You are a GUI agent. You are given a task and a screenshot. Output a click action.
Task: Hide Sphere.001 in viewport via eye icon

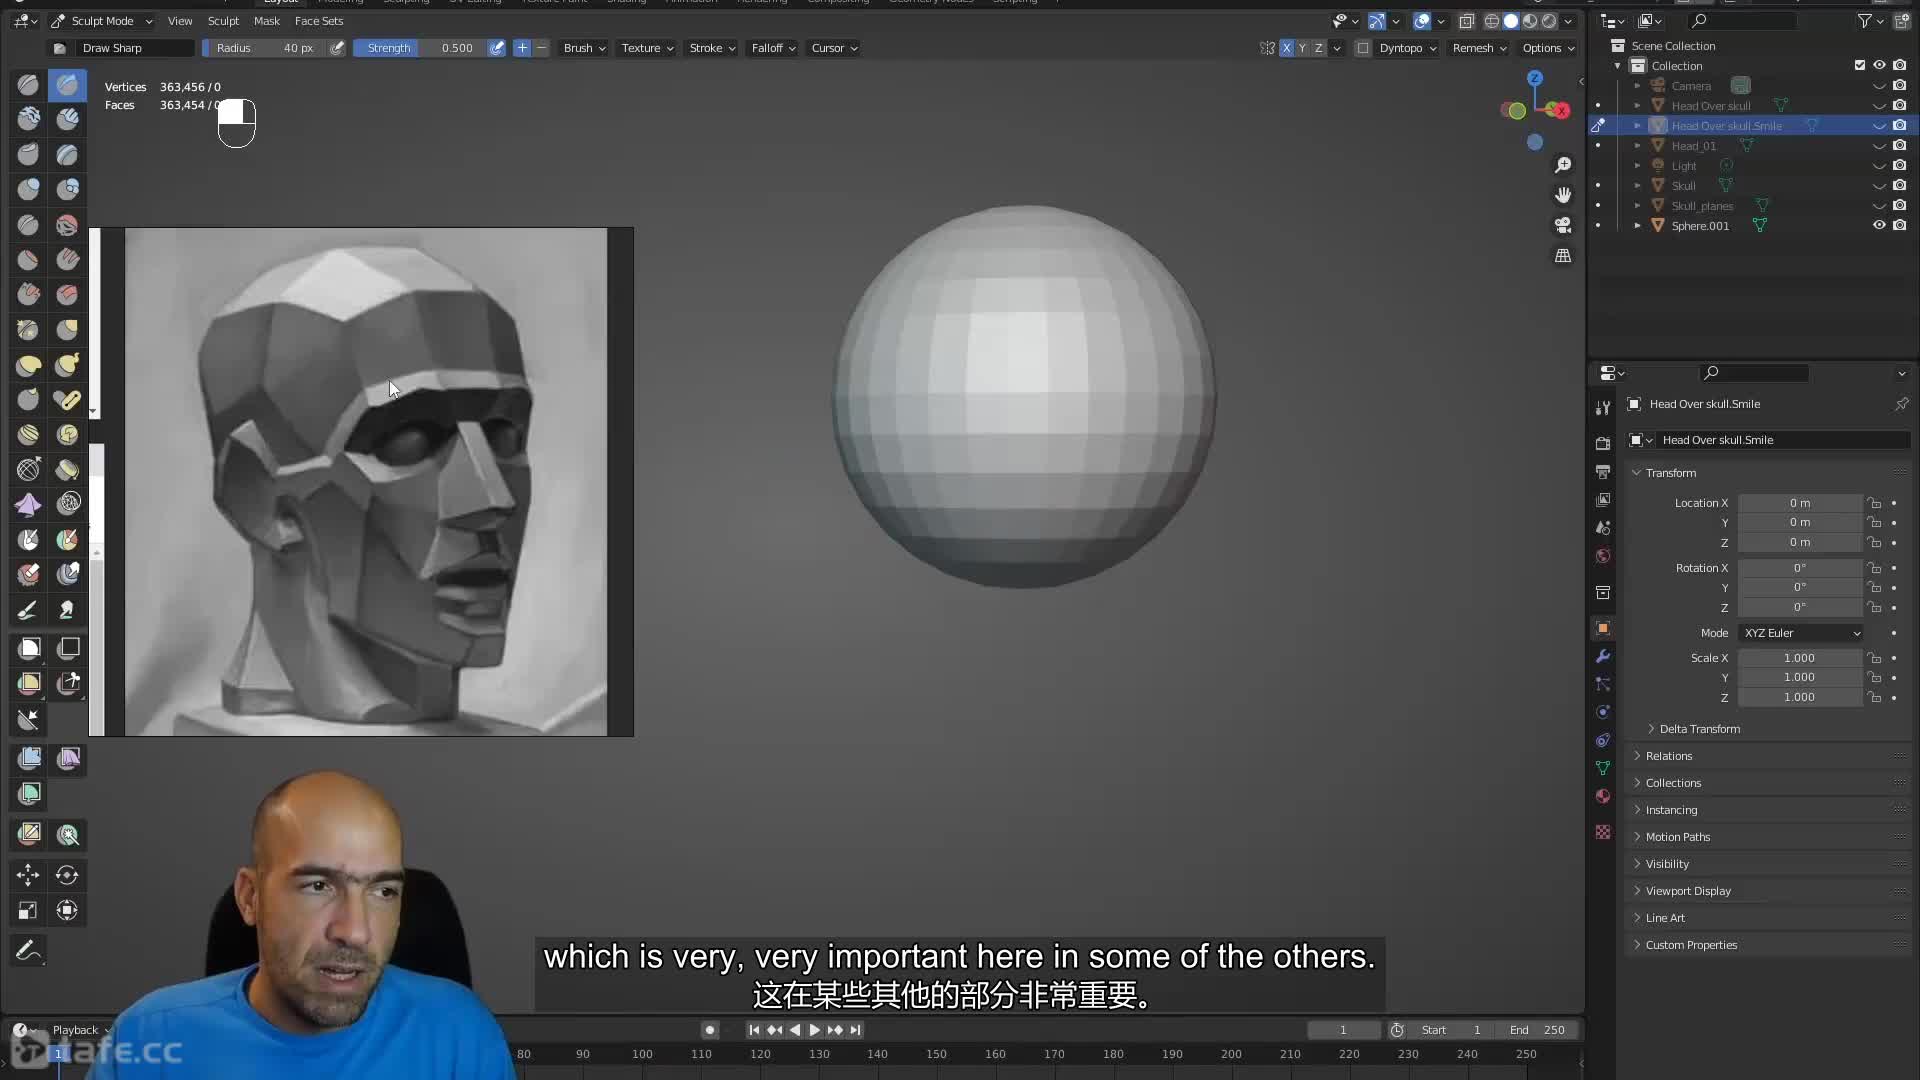[x=1879, y=225]
